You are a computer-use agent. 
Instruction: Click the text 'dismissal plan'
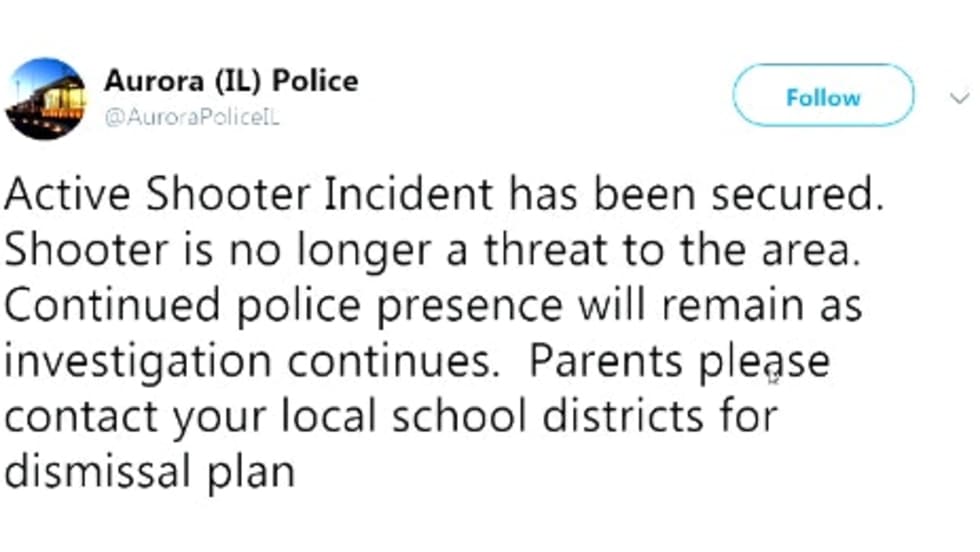[x=150, y=469]
